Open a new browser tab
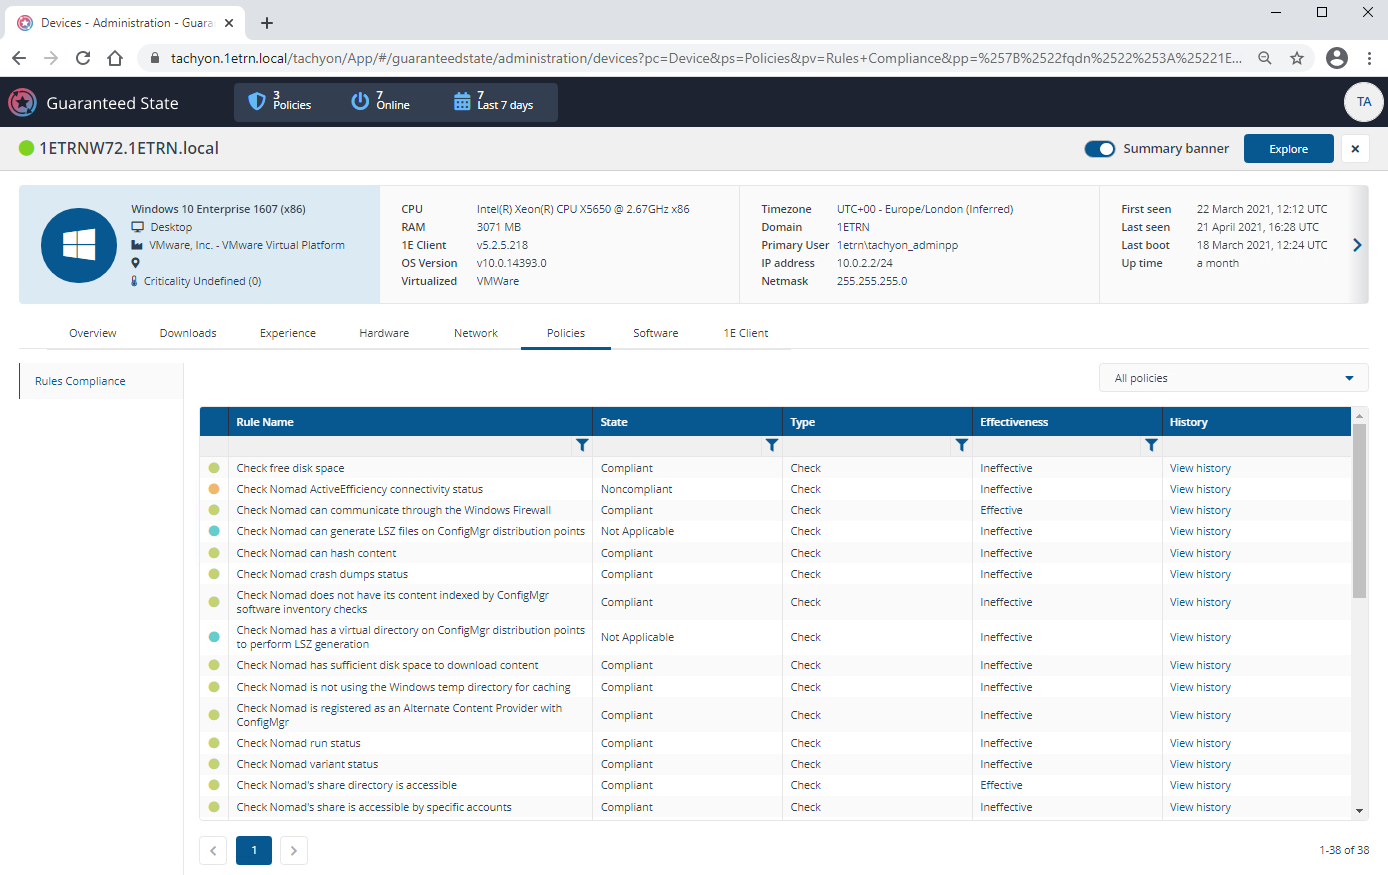Image resolution: width=1388 pixels, height=875 pixels. coord(267,22)
